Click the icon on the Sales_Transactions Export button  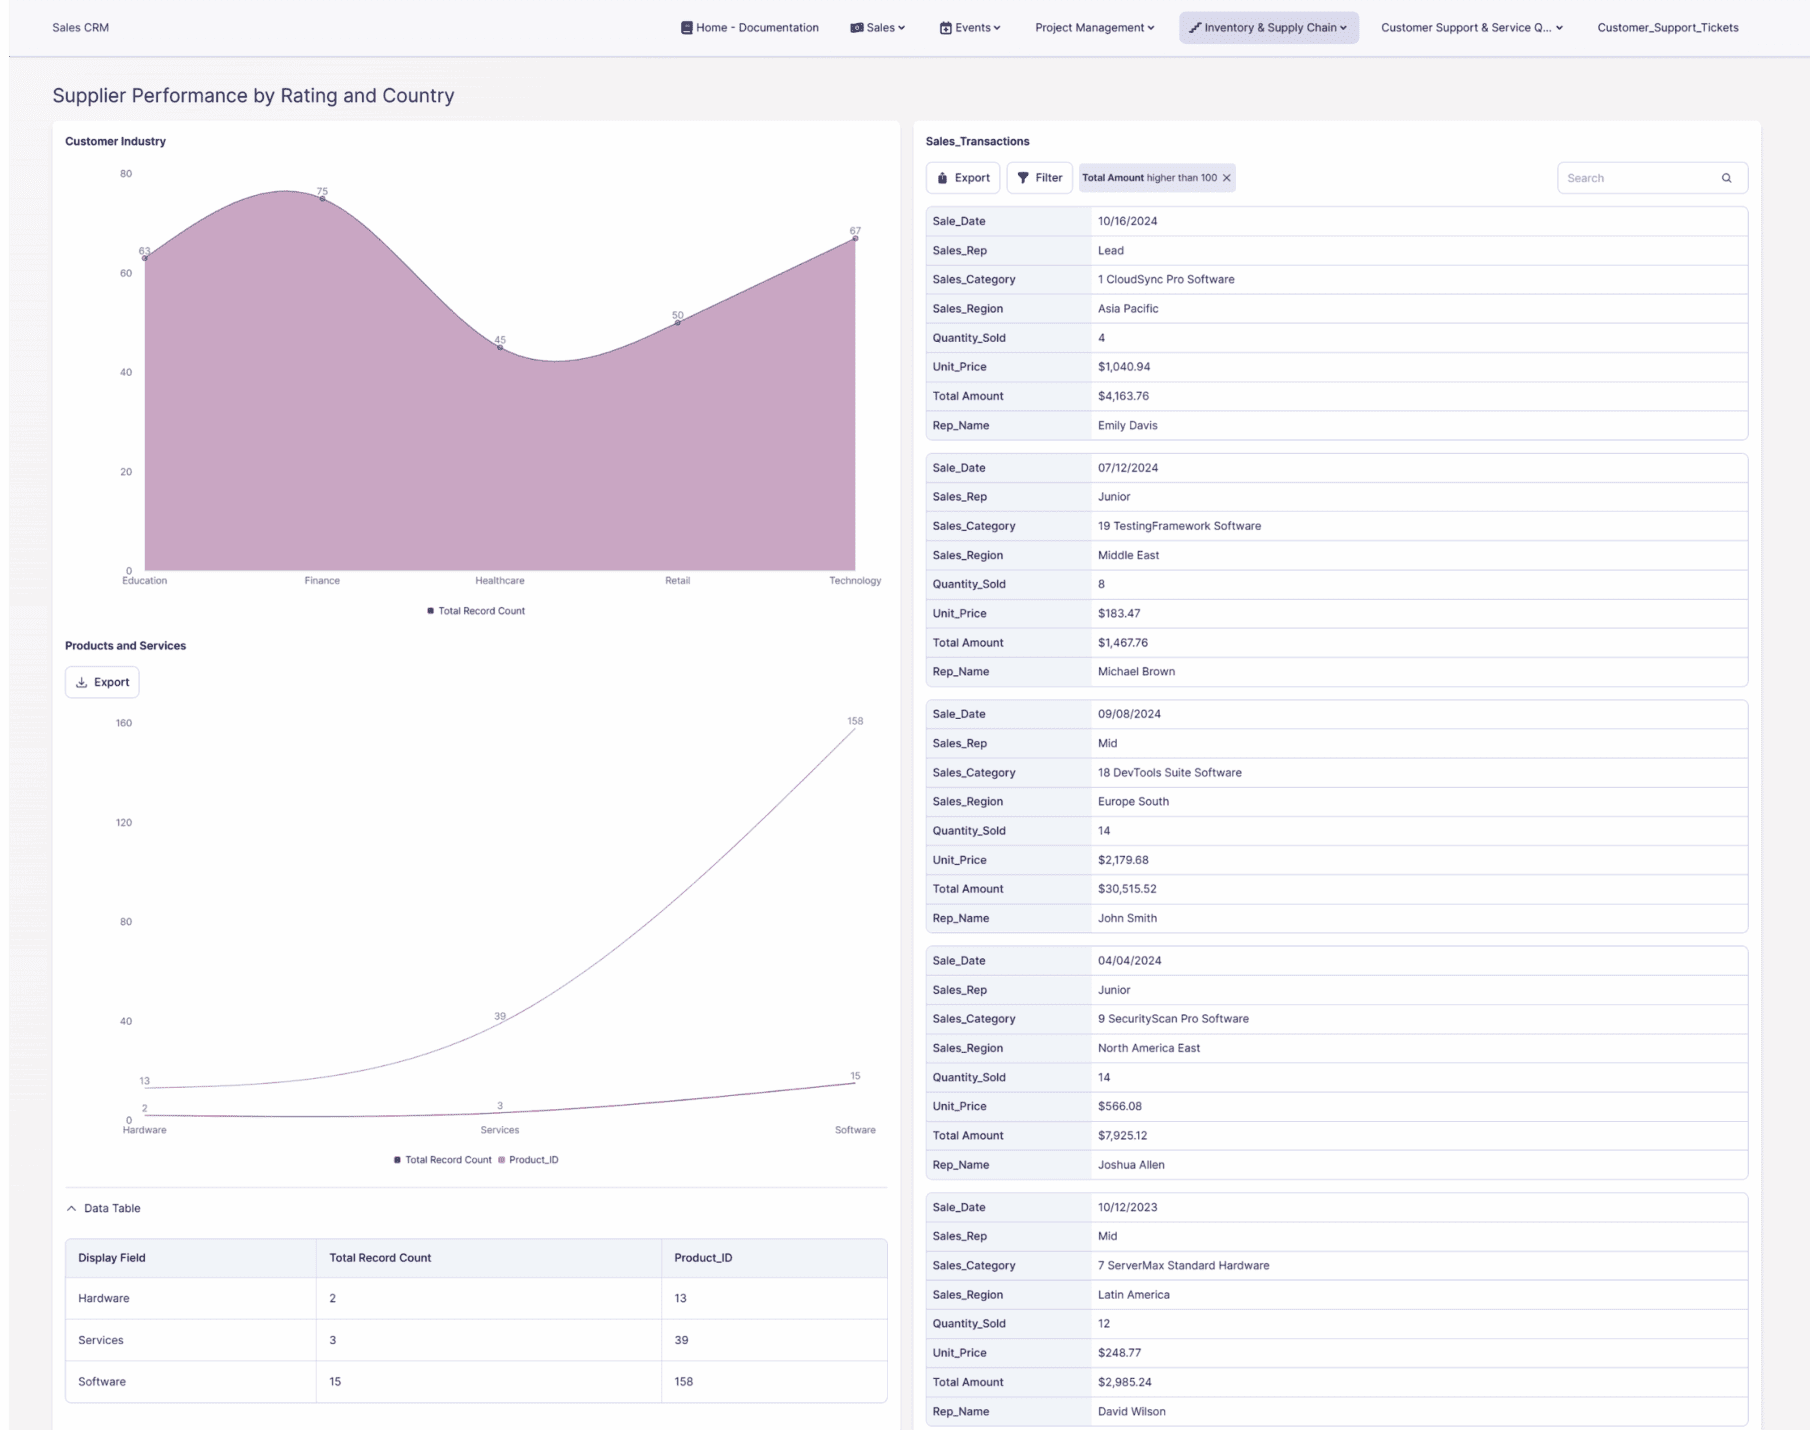[941, 177]
